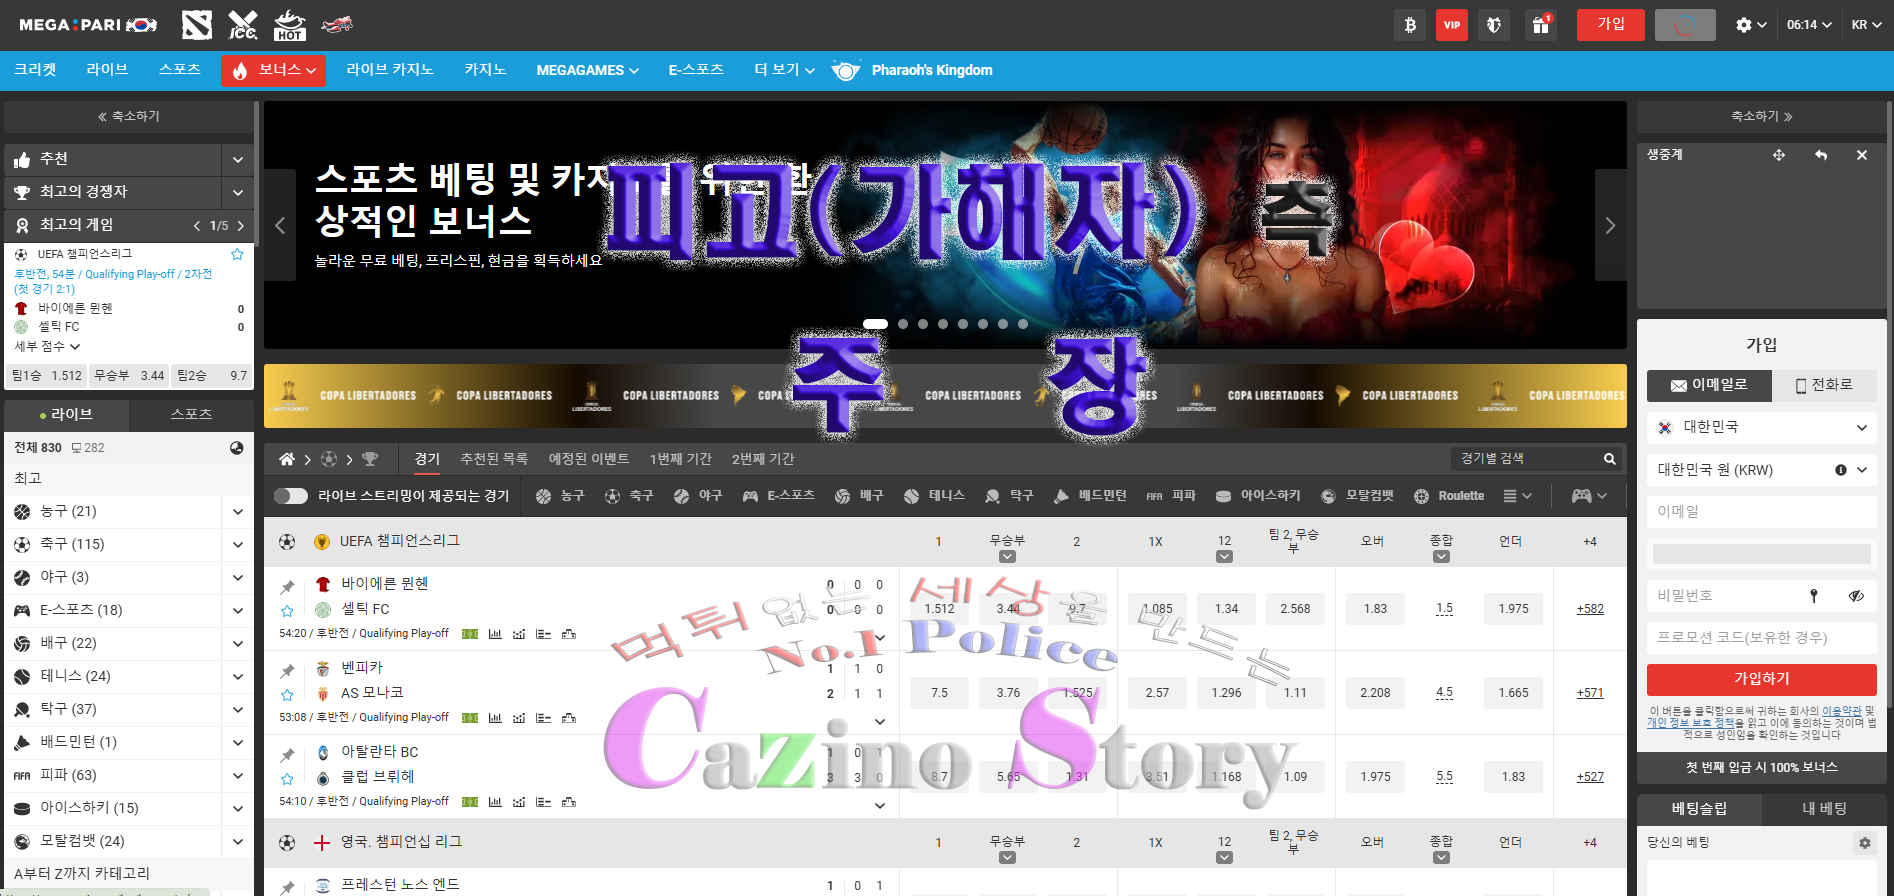Screen dimensions: 1894x896
Task: Open bet slip settings gear
Action: tap(1865, 843)
